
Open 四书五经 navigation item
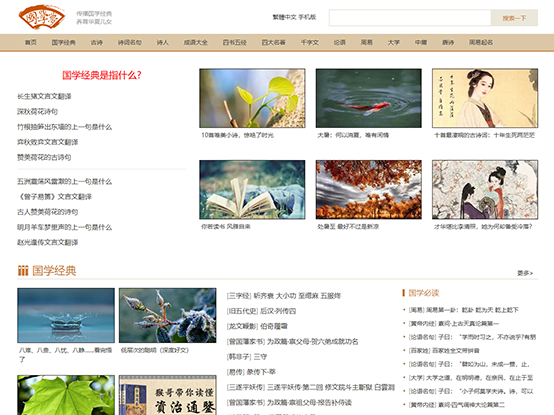[x=235, y=42]
